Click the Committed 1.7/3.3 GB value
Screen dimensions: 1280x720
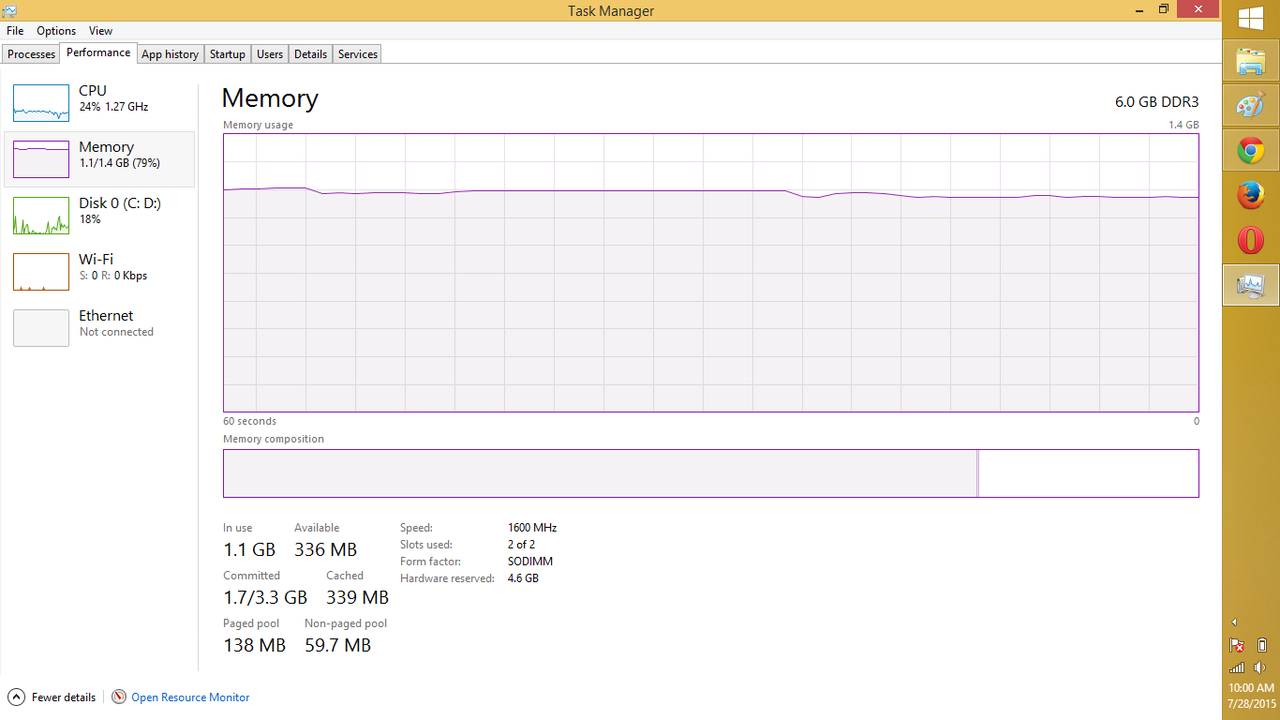click(x=265, y=597)
